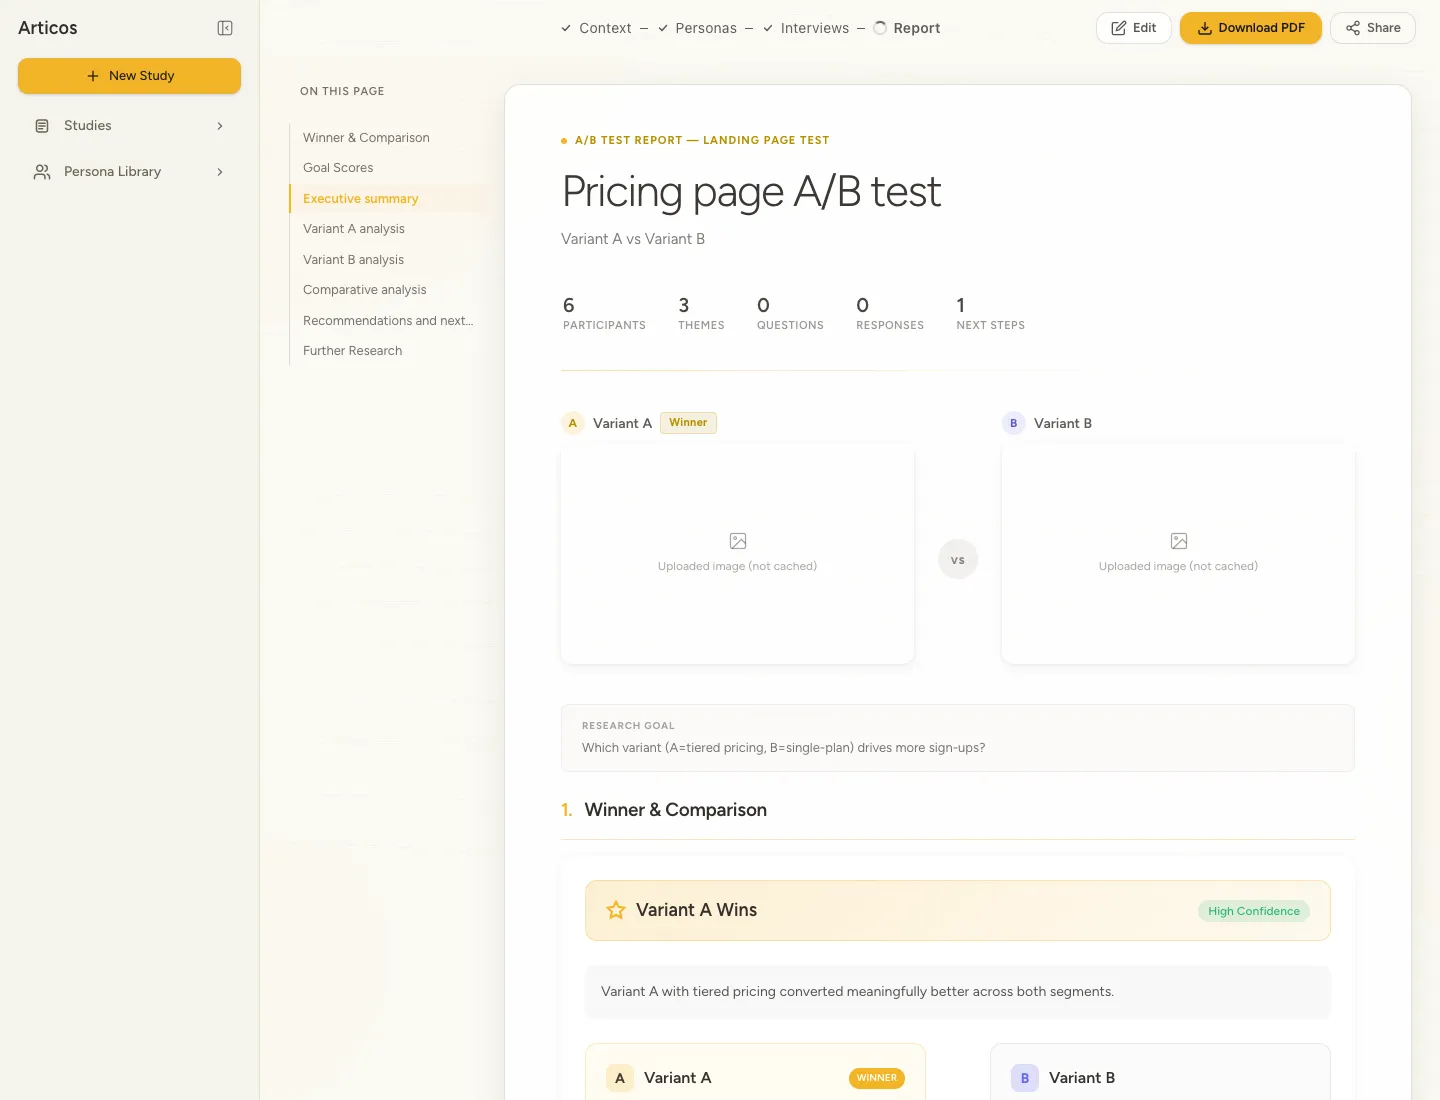The image size is (1440, 1100).
Task: Open the Variant A uploaded image thumbnail
Action: [x=738, y=554]
